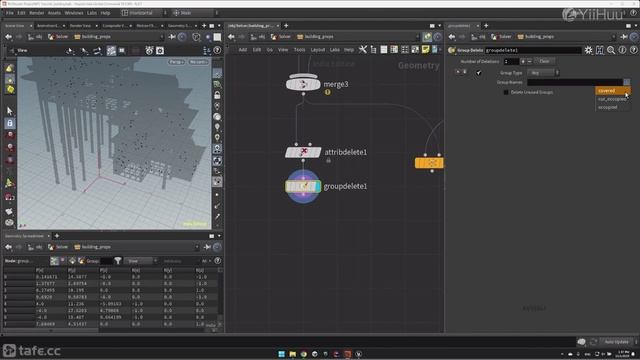The image size is (640, 360).
Task: Click back arrow in parameter pane path bar
Action: pyautogui.click(x=452, y=37)
